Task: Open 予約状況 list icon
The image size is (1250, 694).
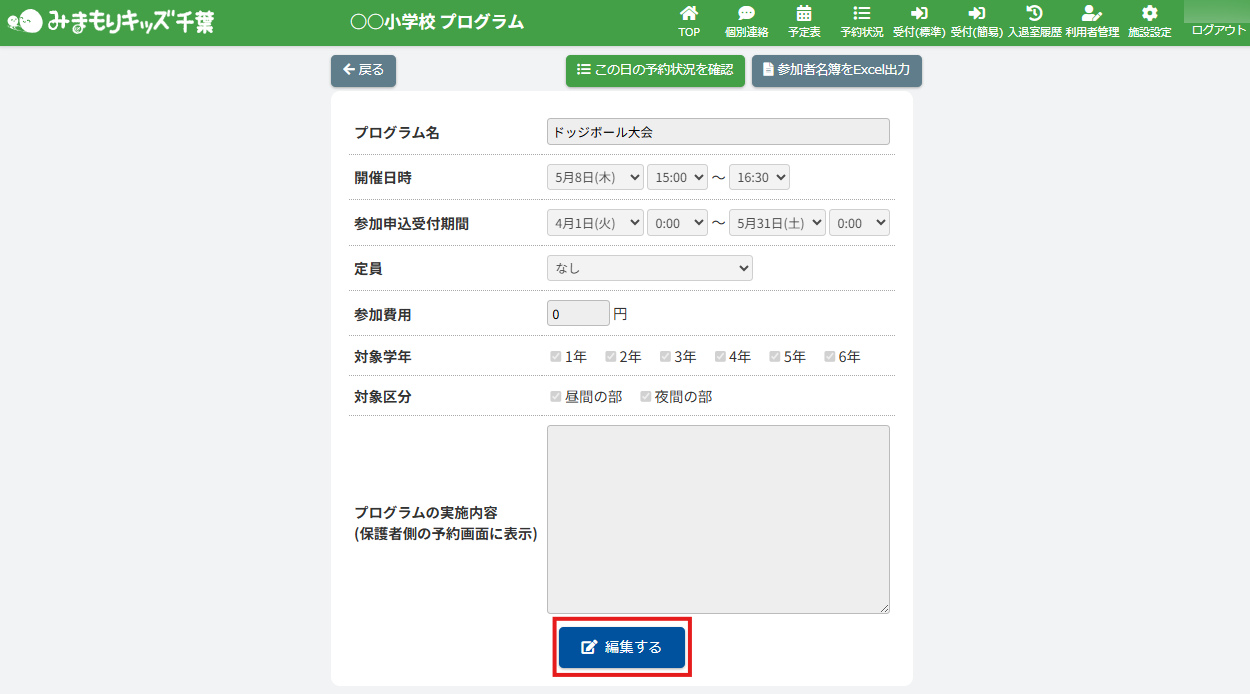Action: [x=862, y=14]
